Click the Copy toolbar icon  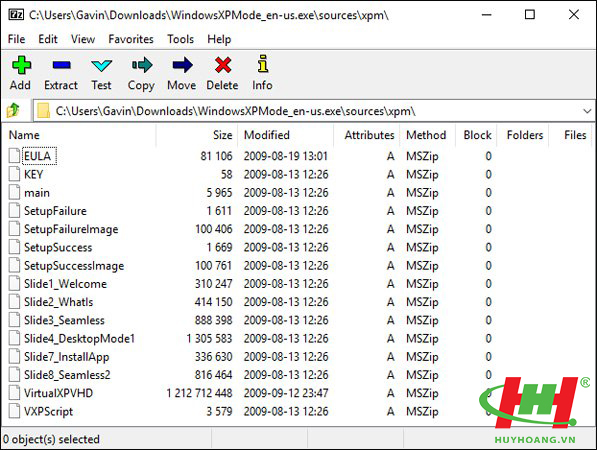click(142, 65)
